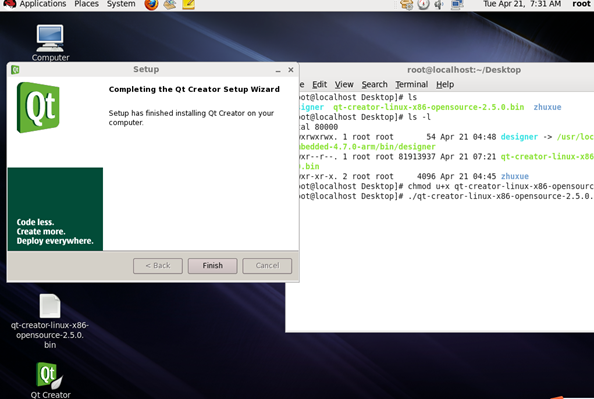Click the root user label in panel
This screenshot has width=594, height=399.
[581, 4]
